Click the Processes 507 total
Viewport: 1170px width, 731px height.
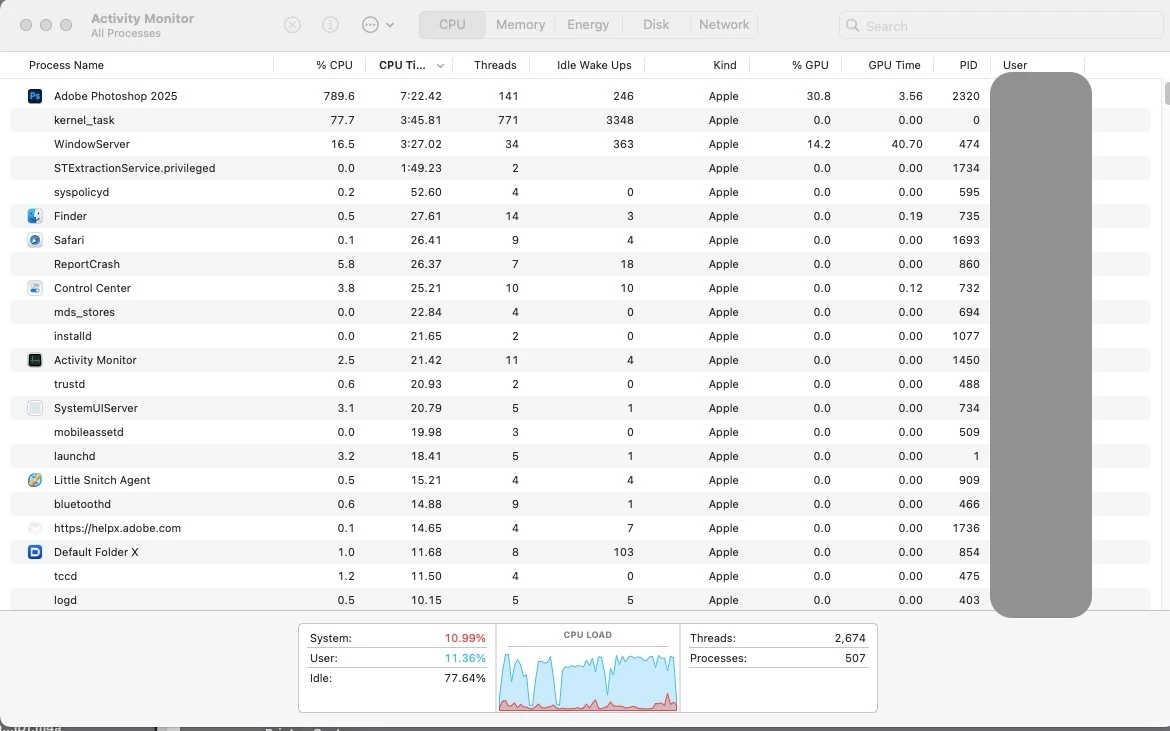coord(855,659)
